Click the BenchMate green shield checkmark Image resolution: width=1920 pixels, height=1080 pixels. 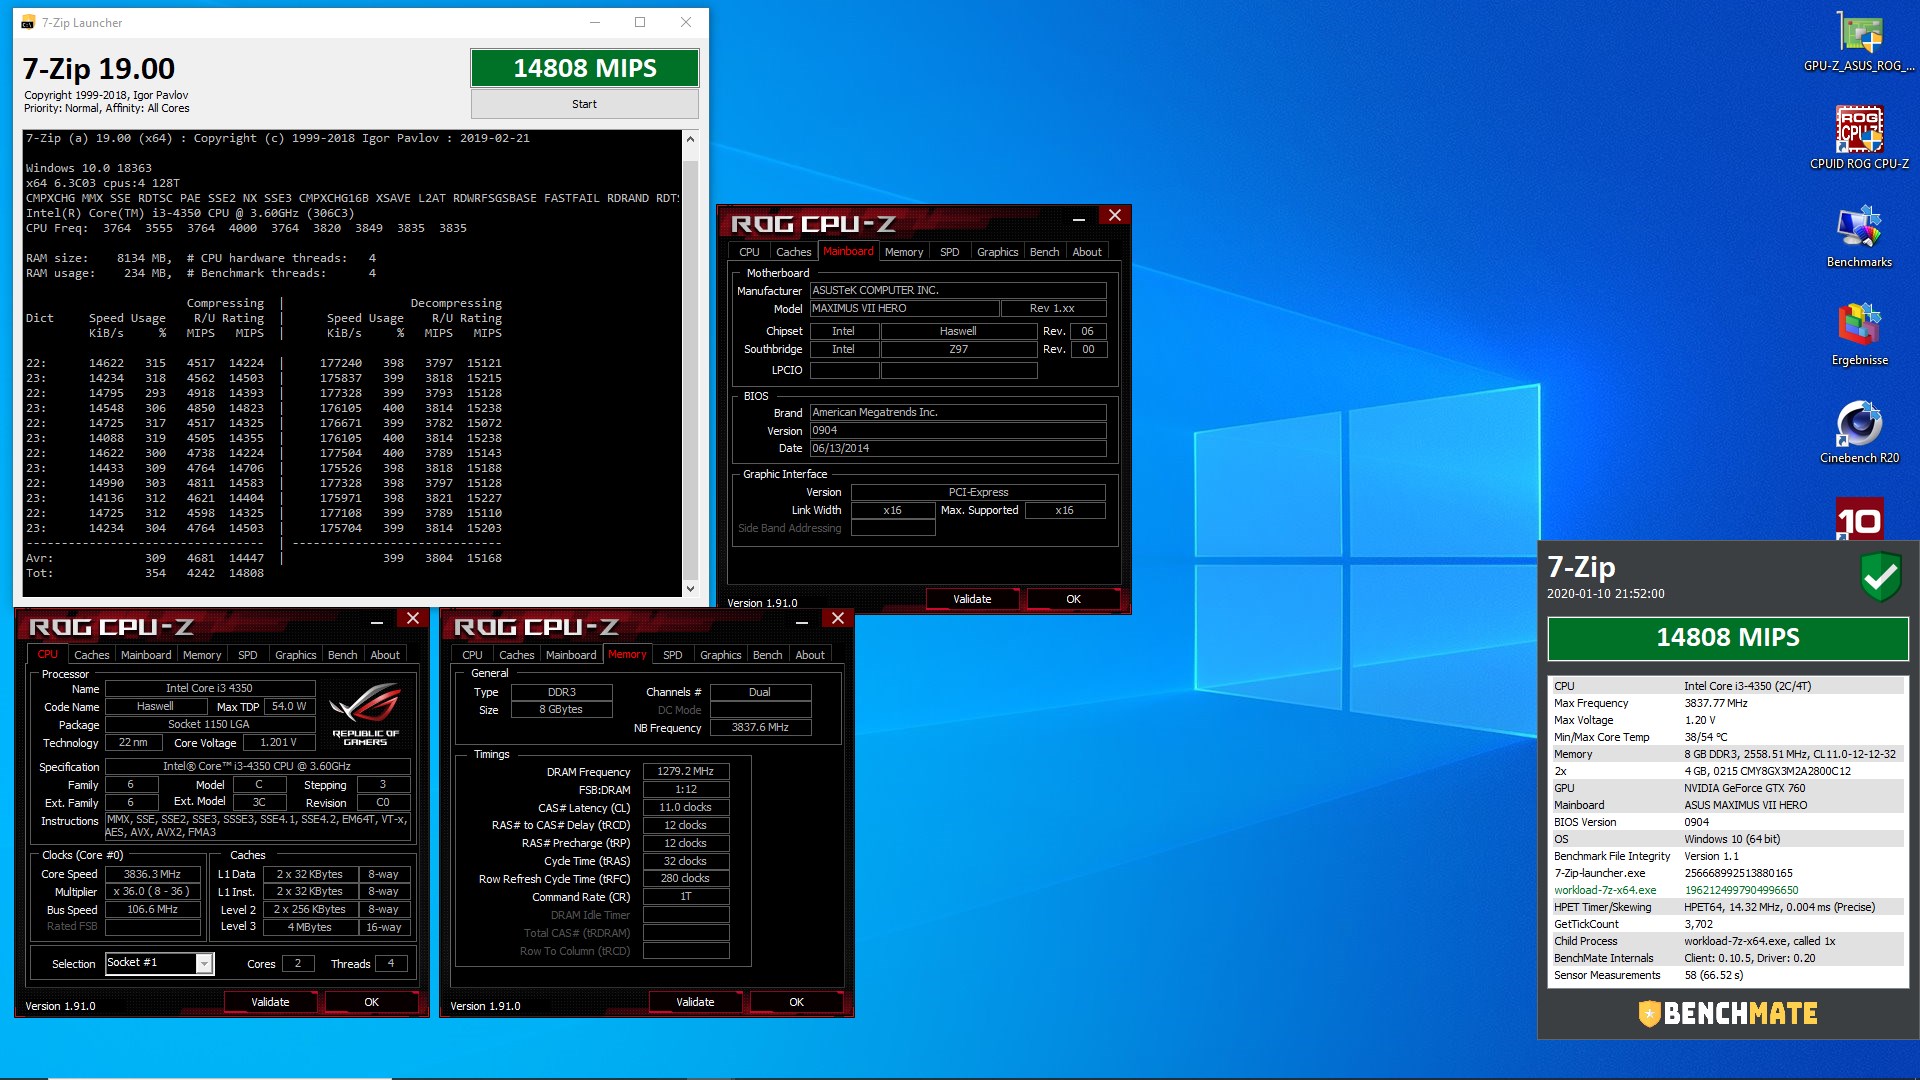pyautogui.click(x=1880, y=576)
